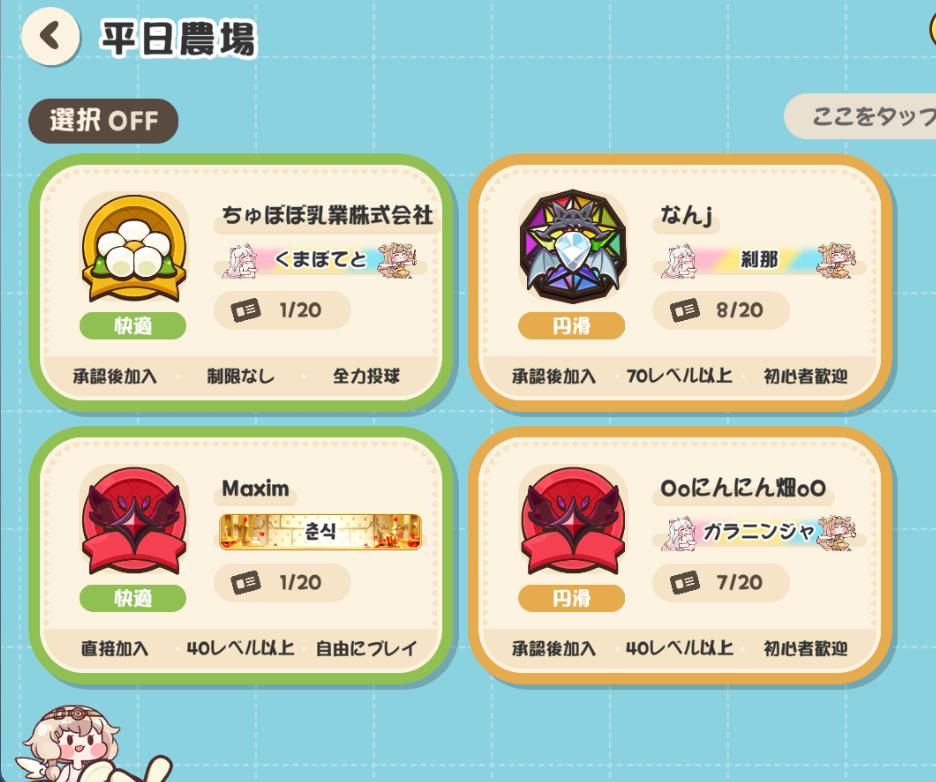
Task: Select the 70レベル以上 tag
Action: [x=679, y=376]
